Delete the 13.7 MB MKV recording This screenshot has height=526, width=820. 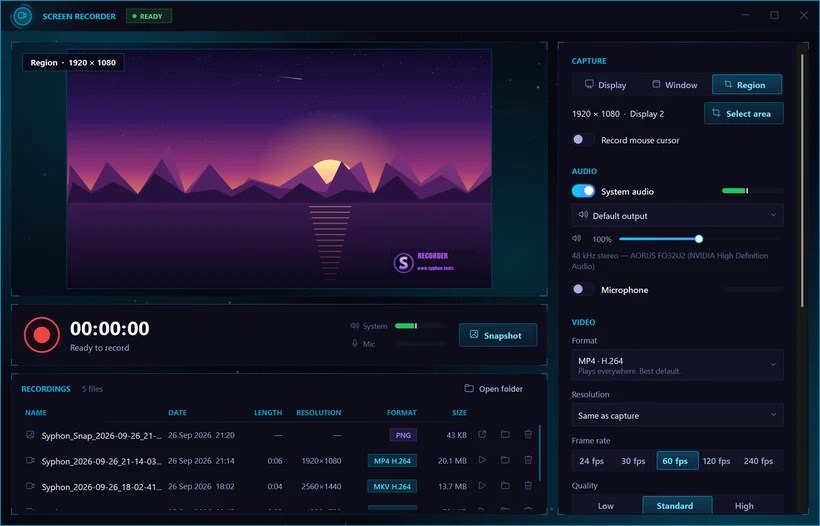coord(528,486)
